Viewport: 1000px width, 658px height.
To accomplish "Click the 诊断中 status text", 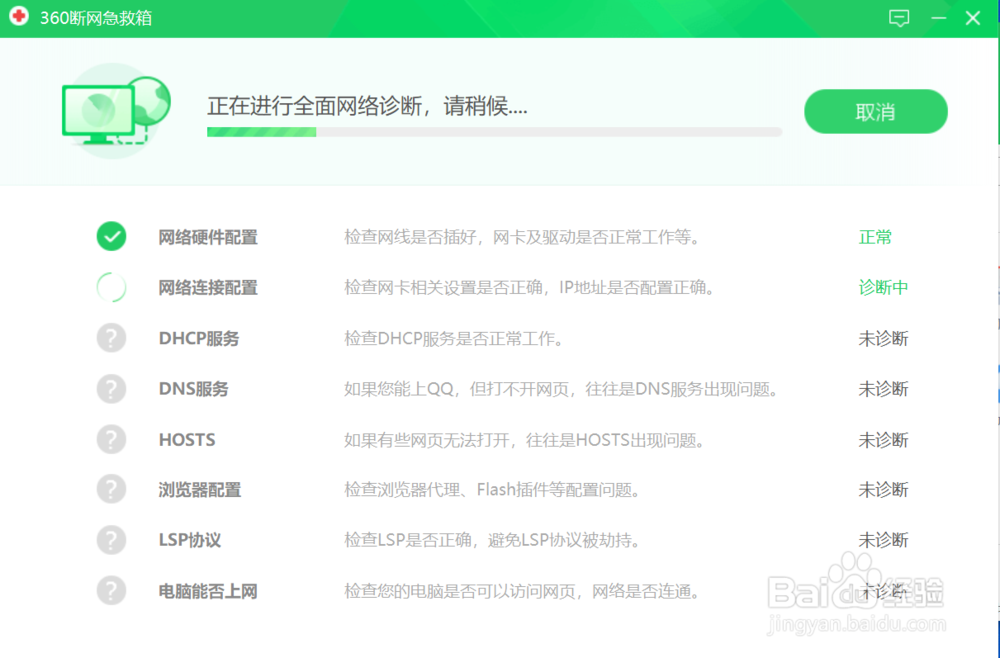I will tap(884, 287).
